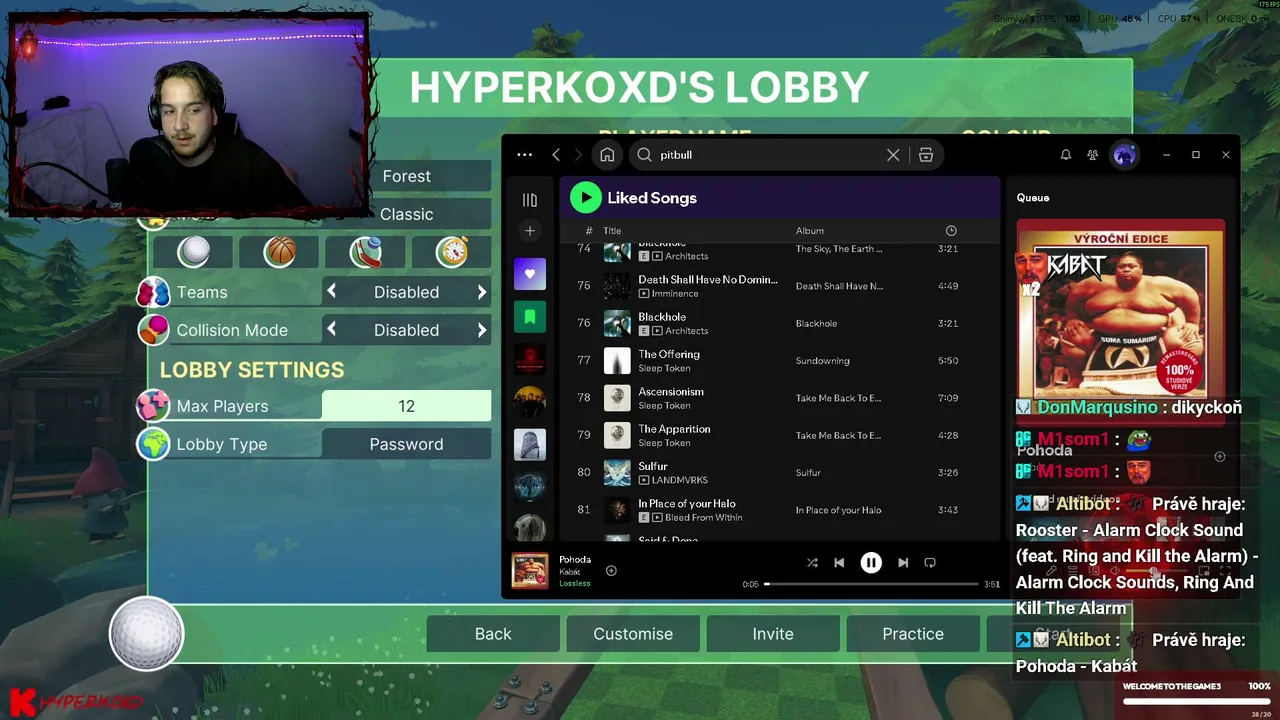Open the Friends activity icon
1280x720 pixels.
pos(1092,155)
